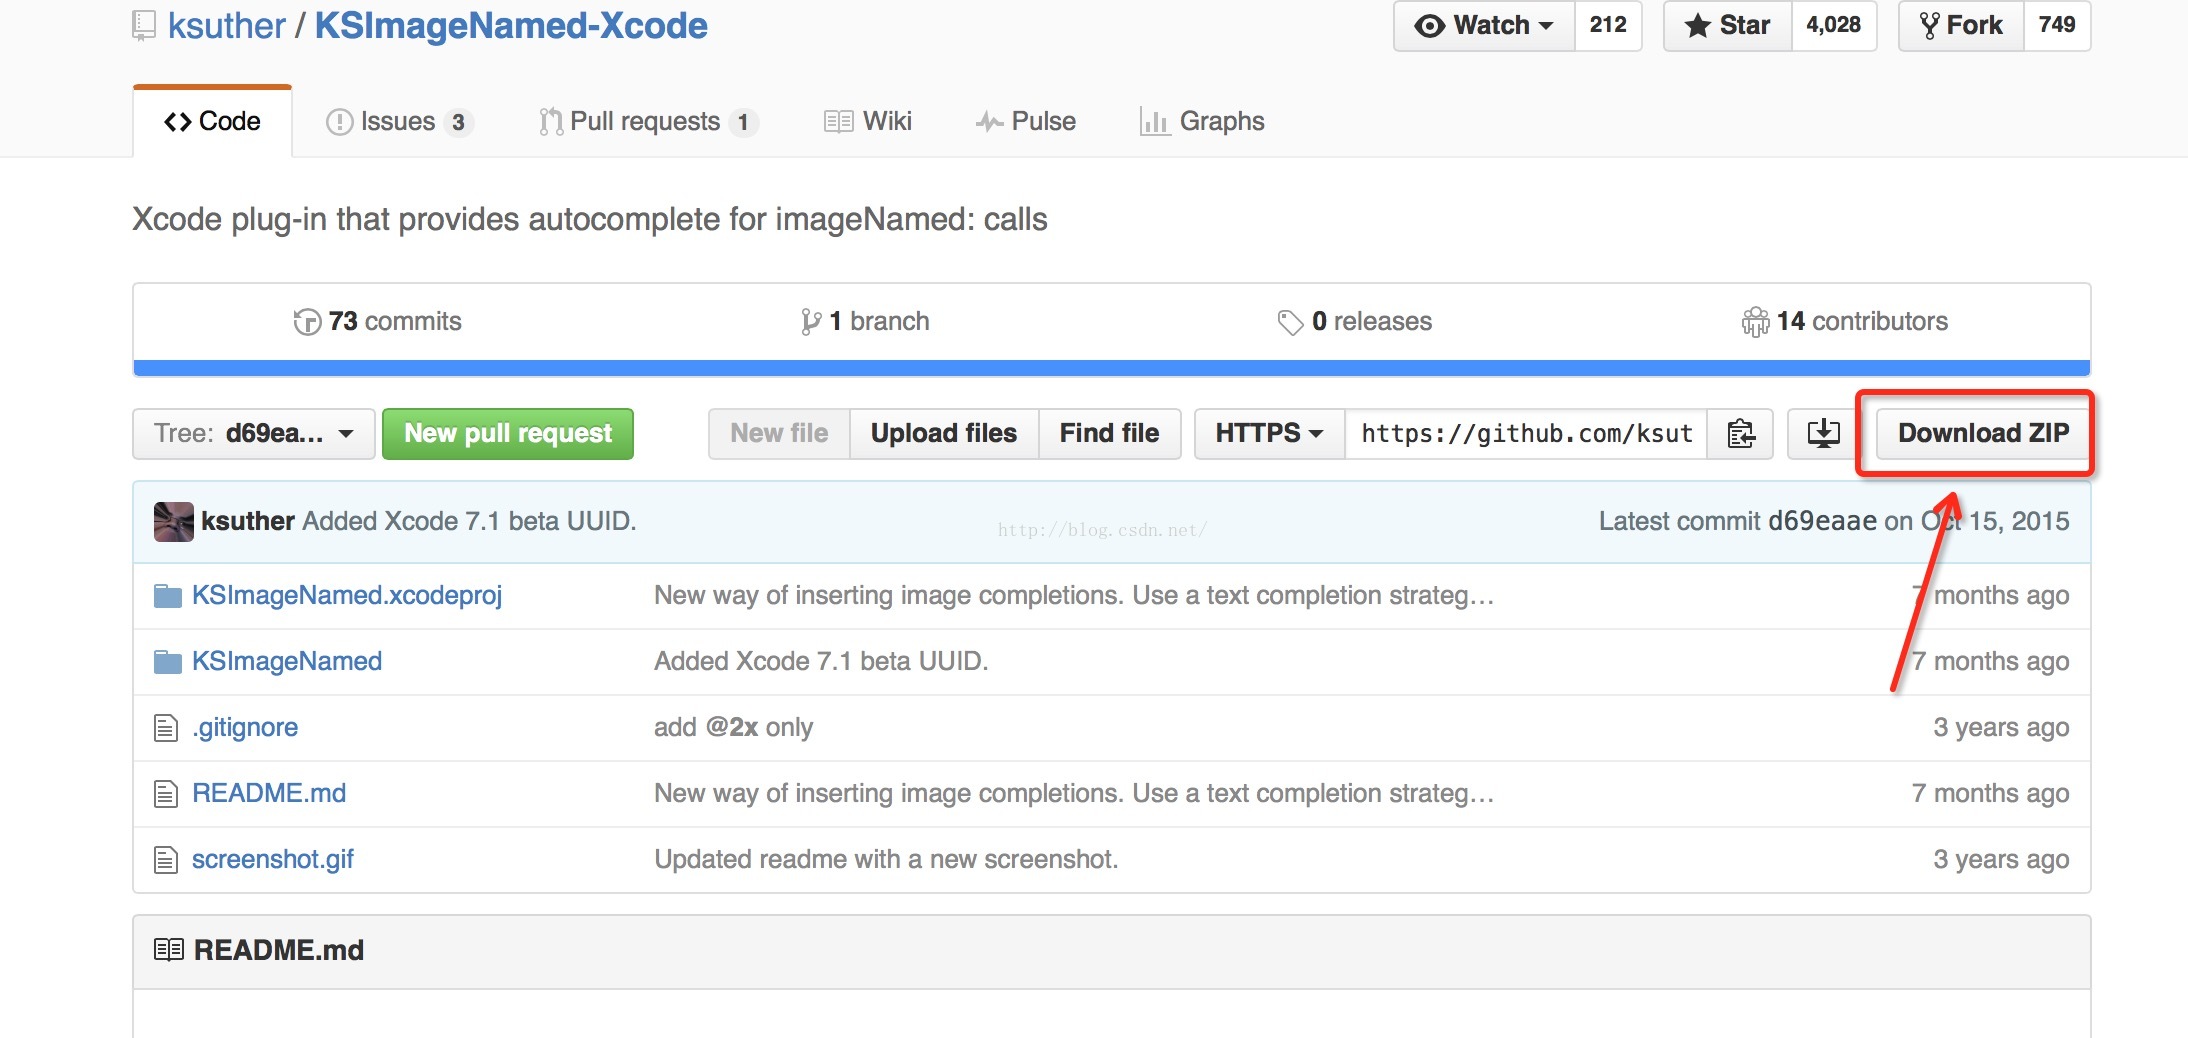The height and width of the screenshot is (1038, 2188).
Task: Expand the Tree d69ea branch selector
Action: click(x=253, y=434)
